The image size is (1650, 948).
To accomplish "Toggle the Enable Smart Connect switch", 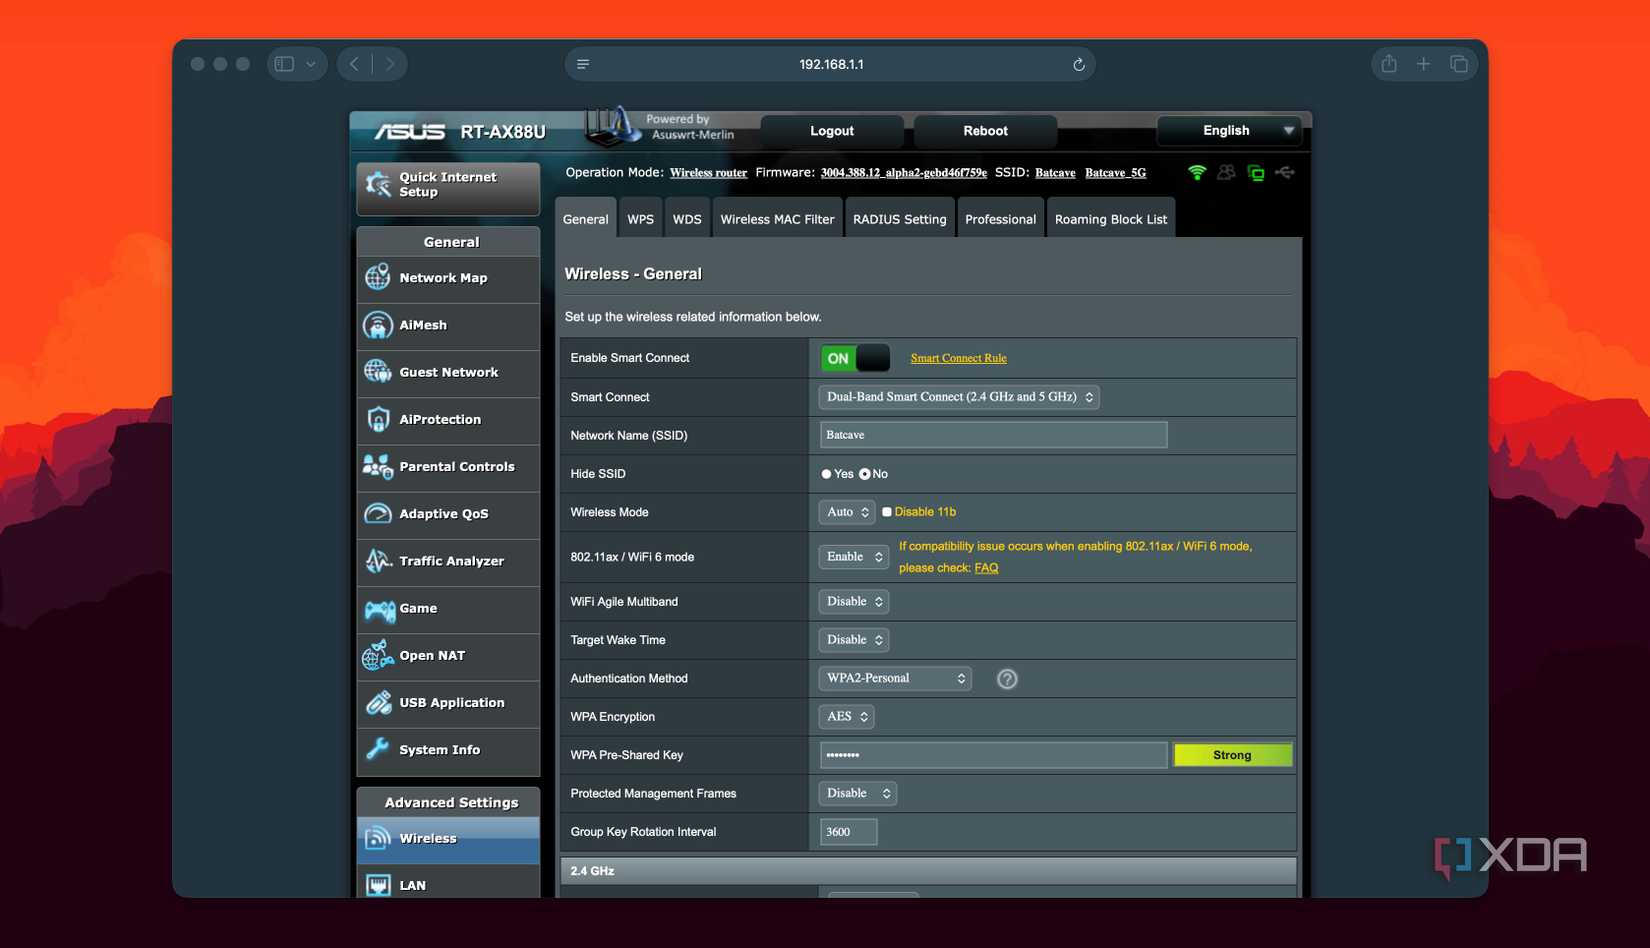I will click(854, 358).
